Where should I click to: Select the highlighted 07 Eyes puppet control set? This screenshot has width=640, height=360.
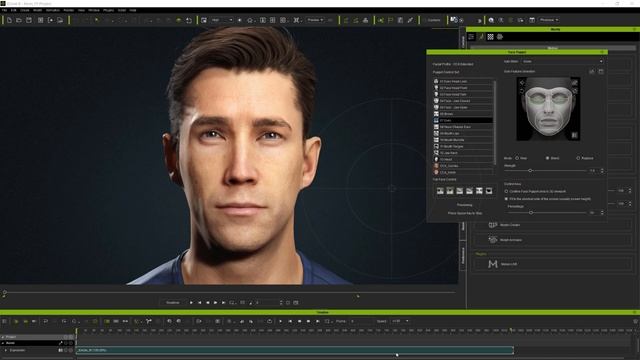[x=463, y=120]
